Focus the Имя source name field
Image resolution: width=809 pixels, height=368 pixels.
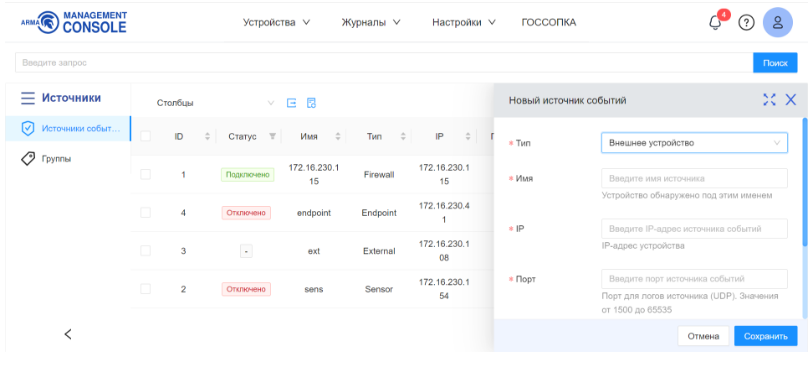(x=694, y=179)
